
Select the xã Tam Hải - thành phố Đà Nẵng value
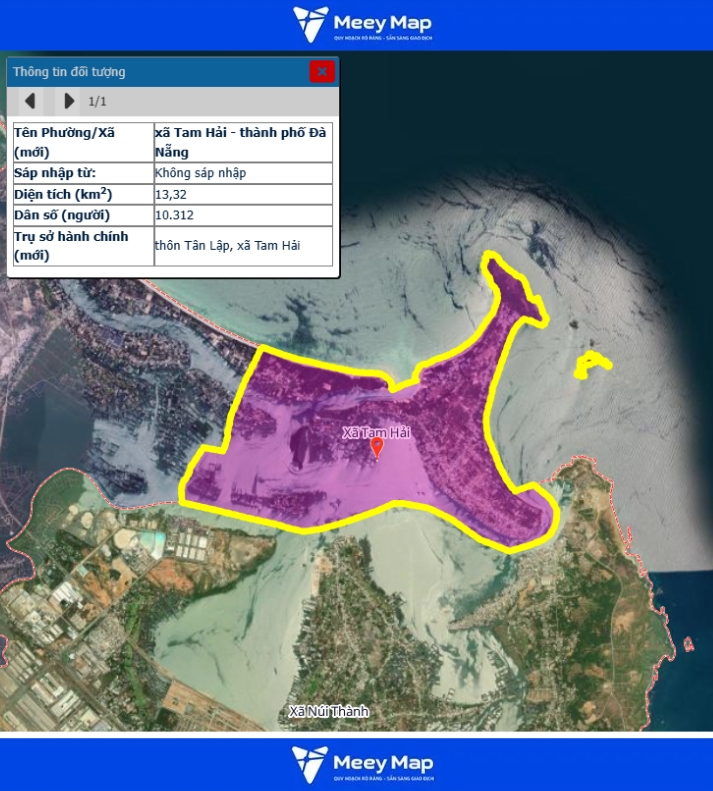pyautogui.click(x=243, y=142)
